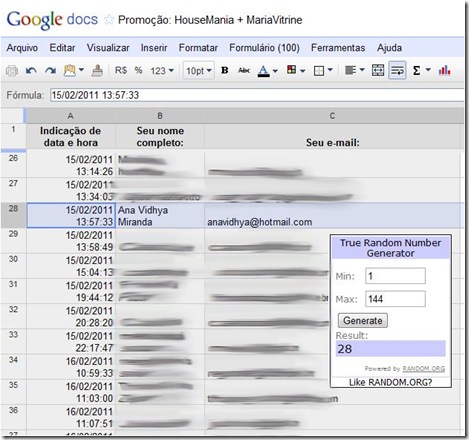This screenshot has height=440, width=469.
Task: Click the timestamp cell 15/02/2011 13:14:26
Action: (71, 165)
